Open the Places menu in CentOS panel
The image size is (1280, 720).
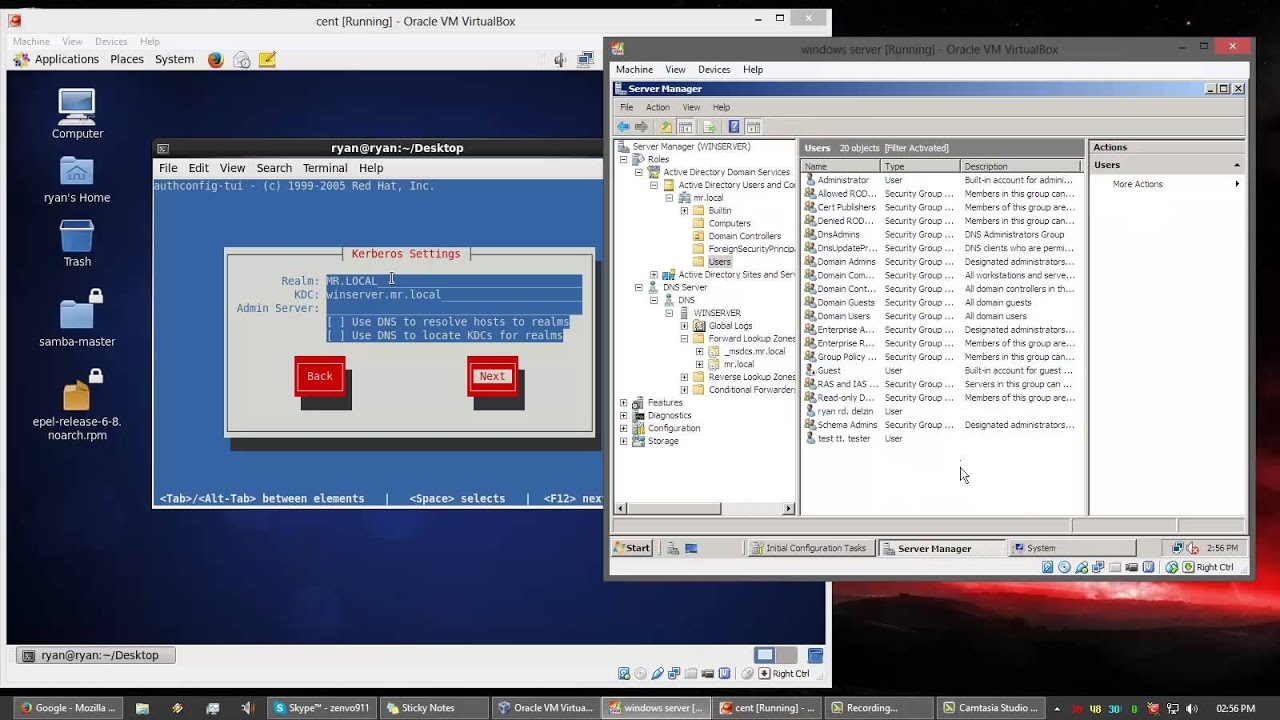click(x=127, y=60)
